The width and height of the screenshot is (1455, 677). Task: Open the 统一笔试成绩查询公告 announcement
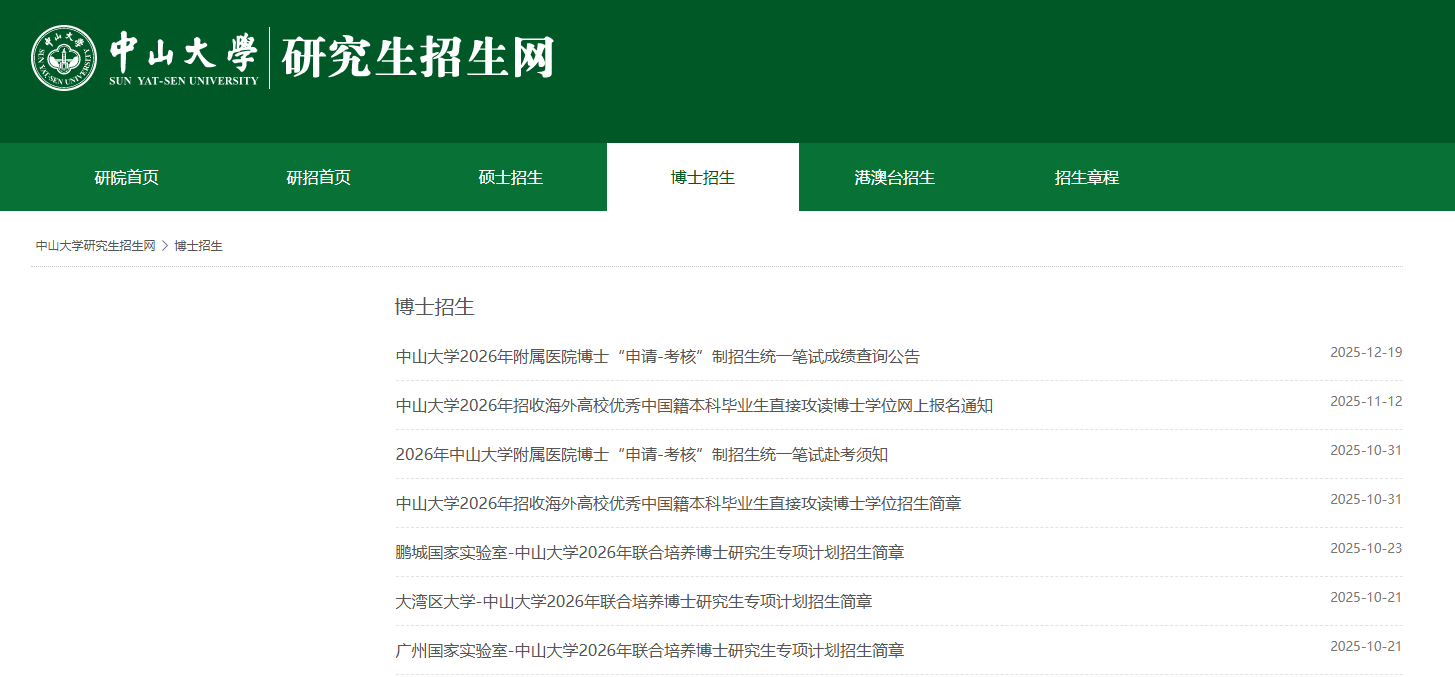coord(657,357)
